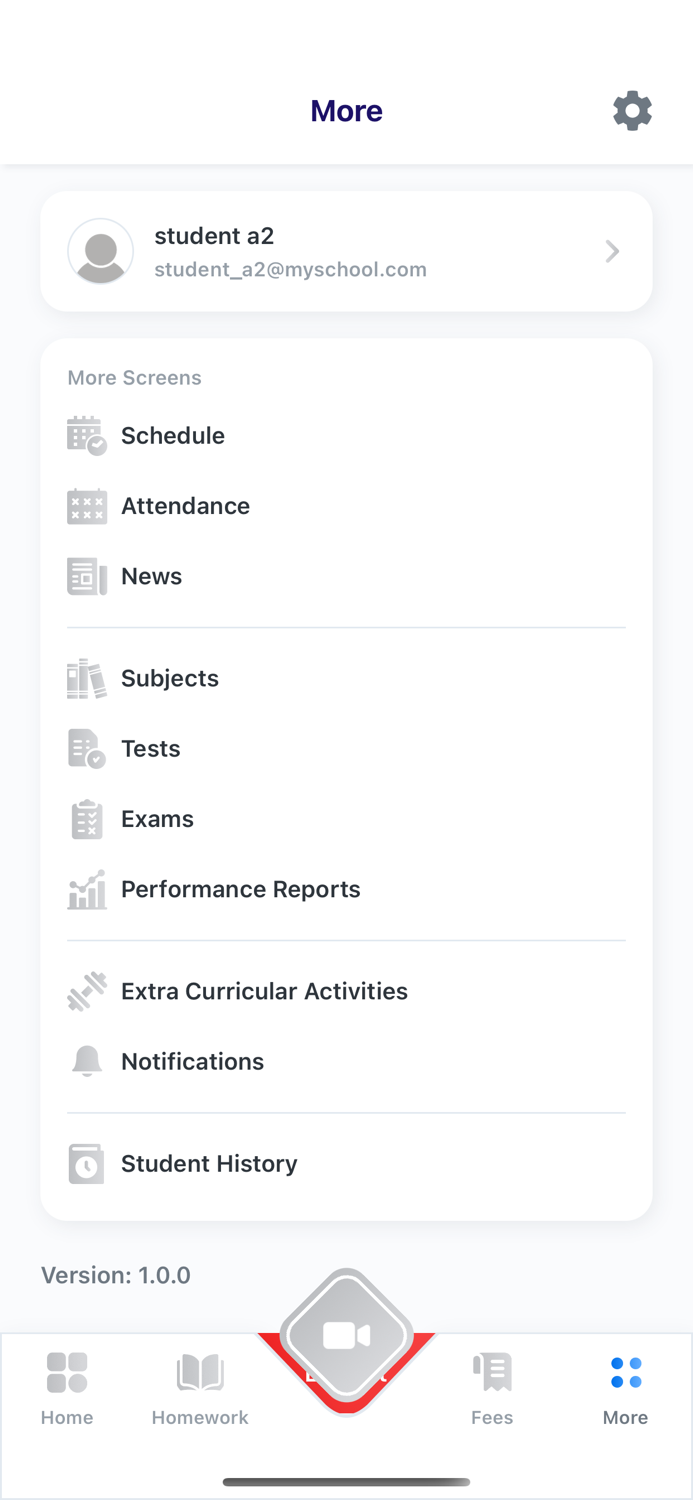The width and height of the screenshot is (693, 1500).
Task: Expand profile with chevron arrow
Action: point(613,251)
